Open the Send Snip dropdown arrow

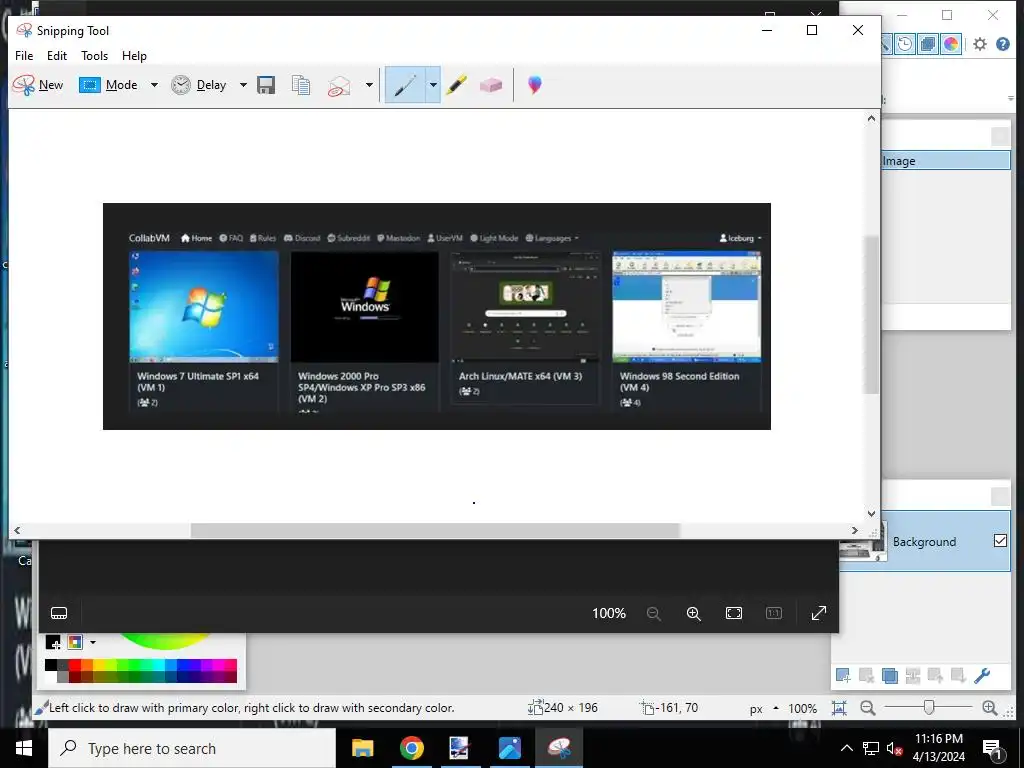[369, 85]
